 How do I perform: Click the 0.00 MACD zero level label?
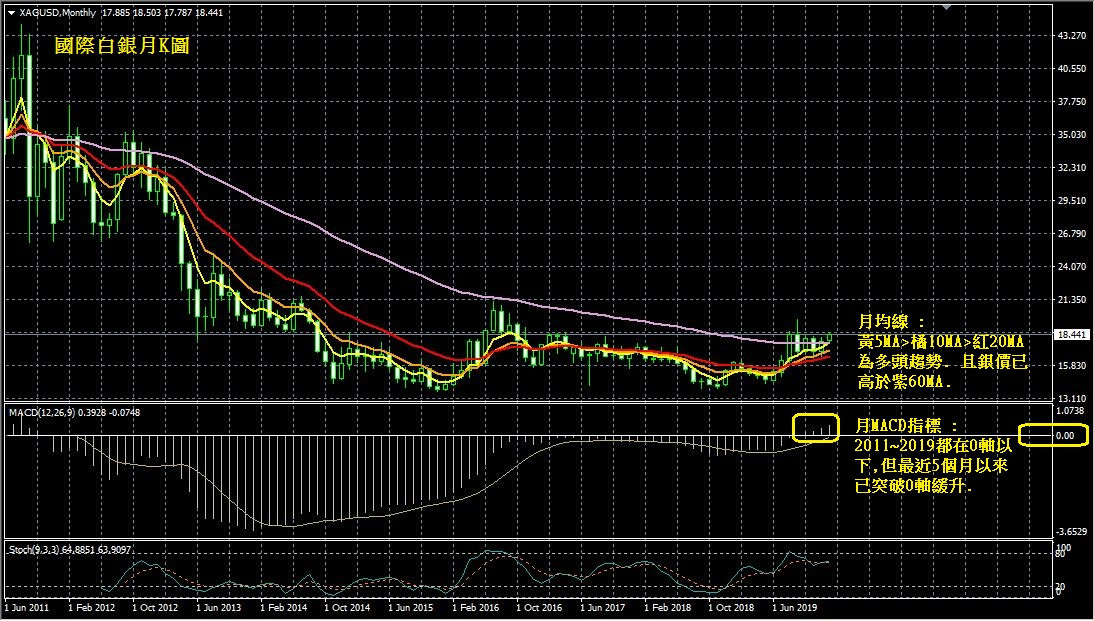(1065, 435)
